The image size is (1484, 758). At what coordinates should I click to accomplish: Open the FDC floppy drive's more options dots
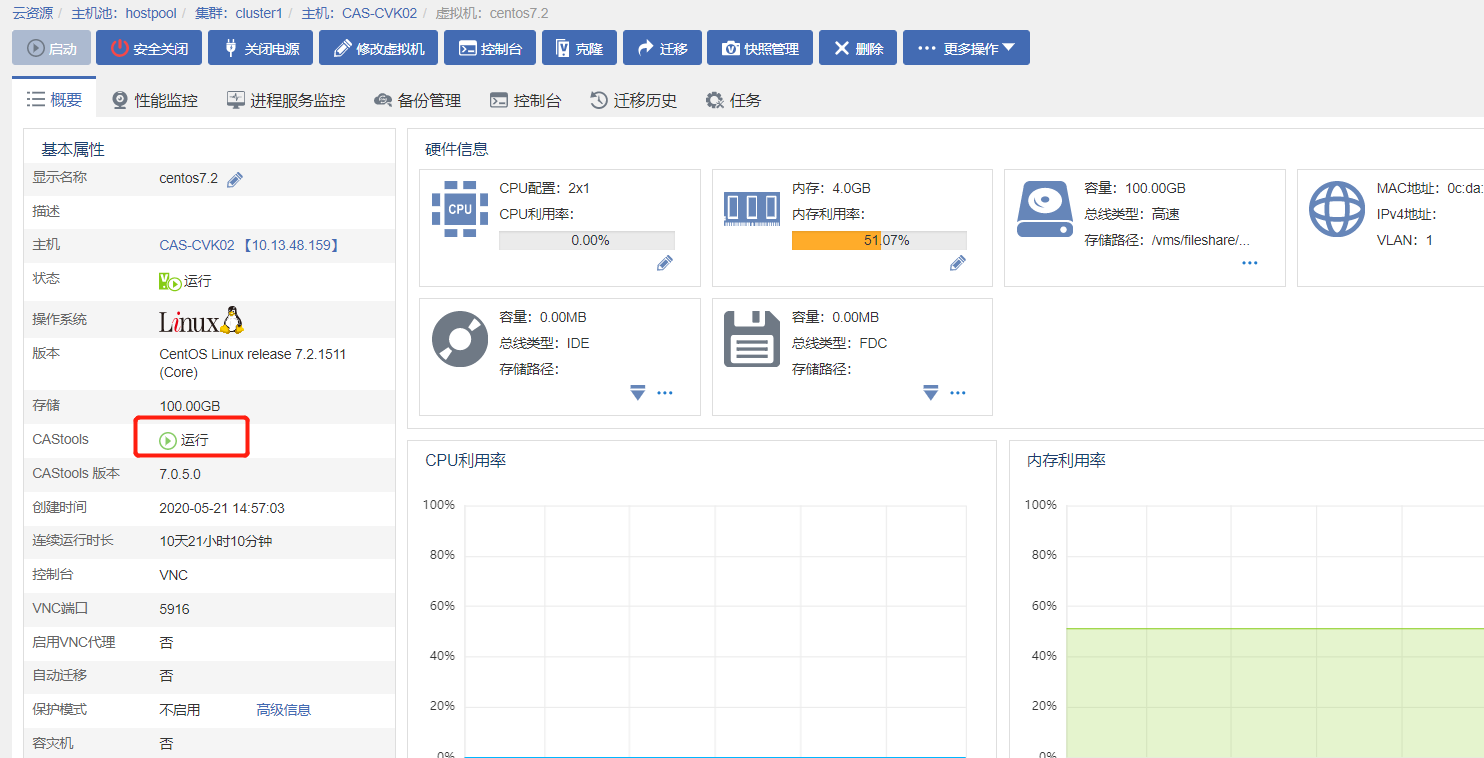click(x=958, y=393)
